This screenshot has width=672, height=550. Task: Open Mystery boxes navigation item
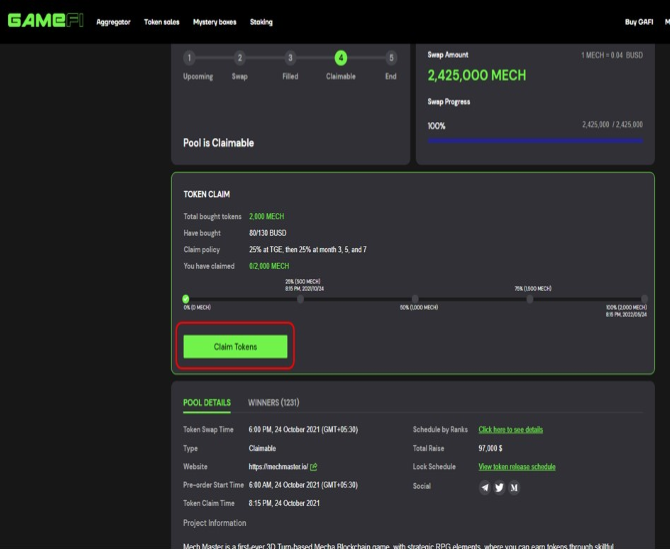coord(215,22)
